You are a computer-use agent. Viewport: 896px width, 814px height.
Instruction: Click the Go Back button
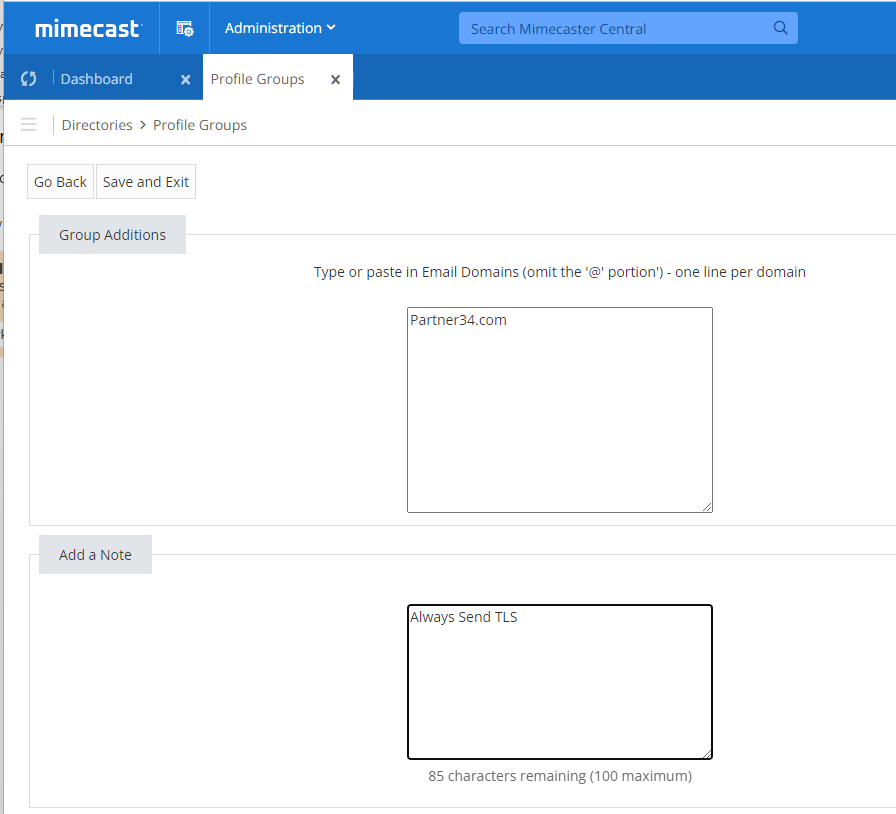point(60,181)
